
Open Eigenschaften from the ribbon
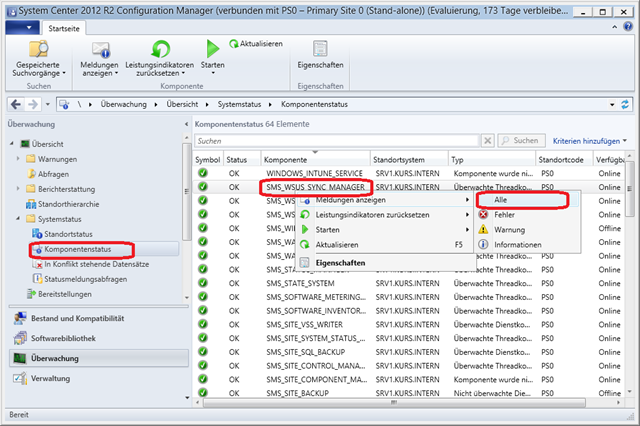tap(320, 55)
